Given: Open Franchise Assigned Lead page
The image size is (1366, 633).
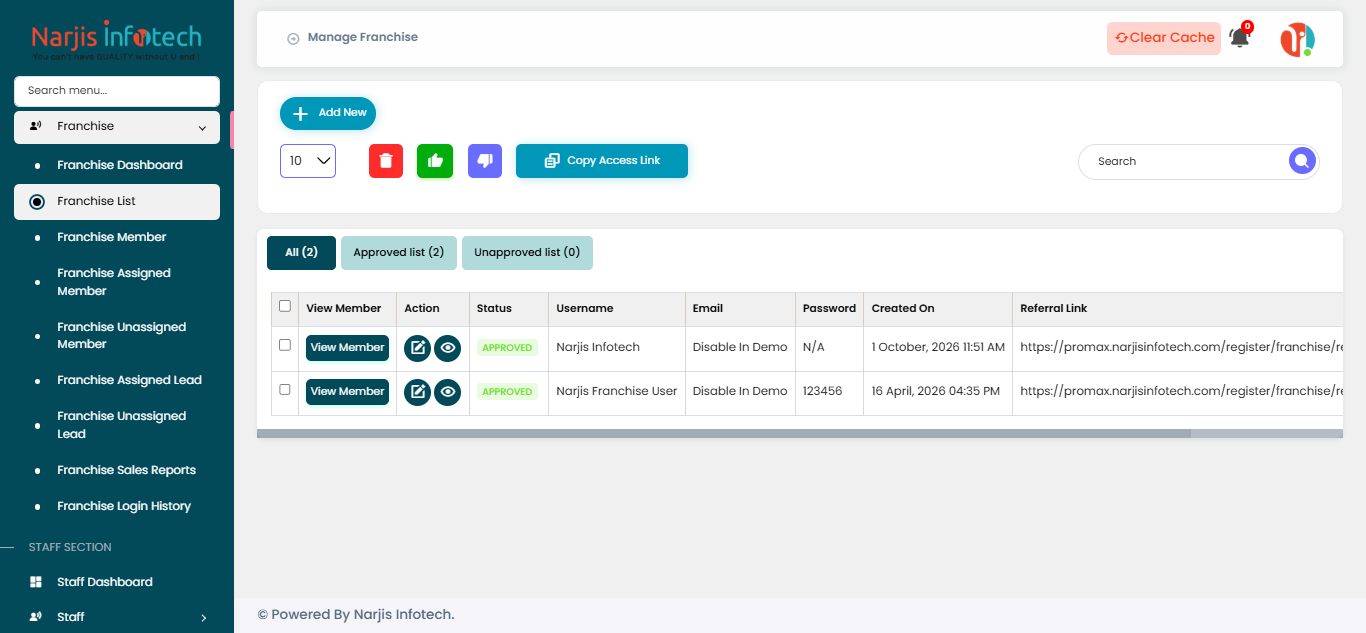Looking at the screenshot, I should [129, 380].
